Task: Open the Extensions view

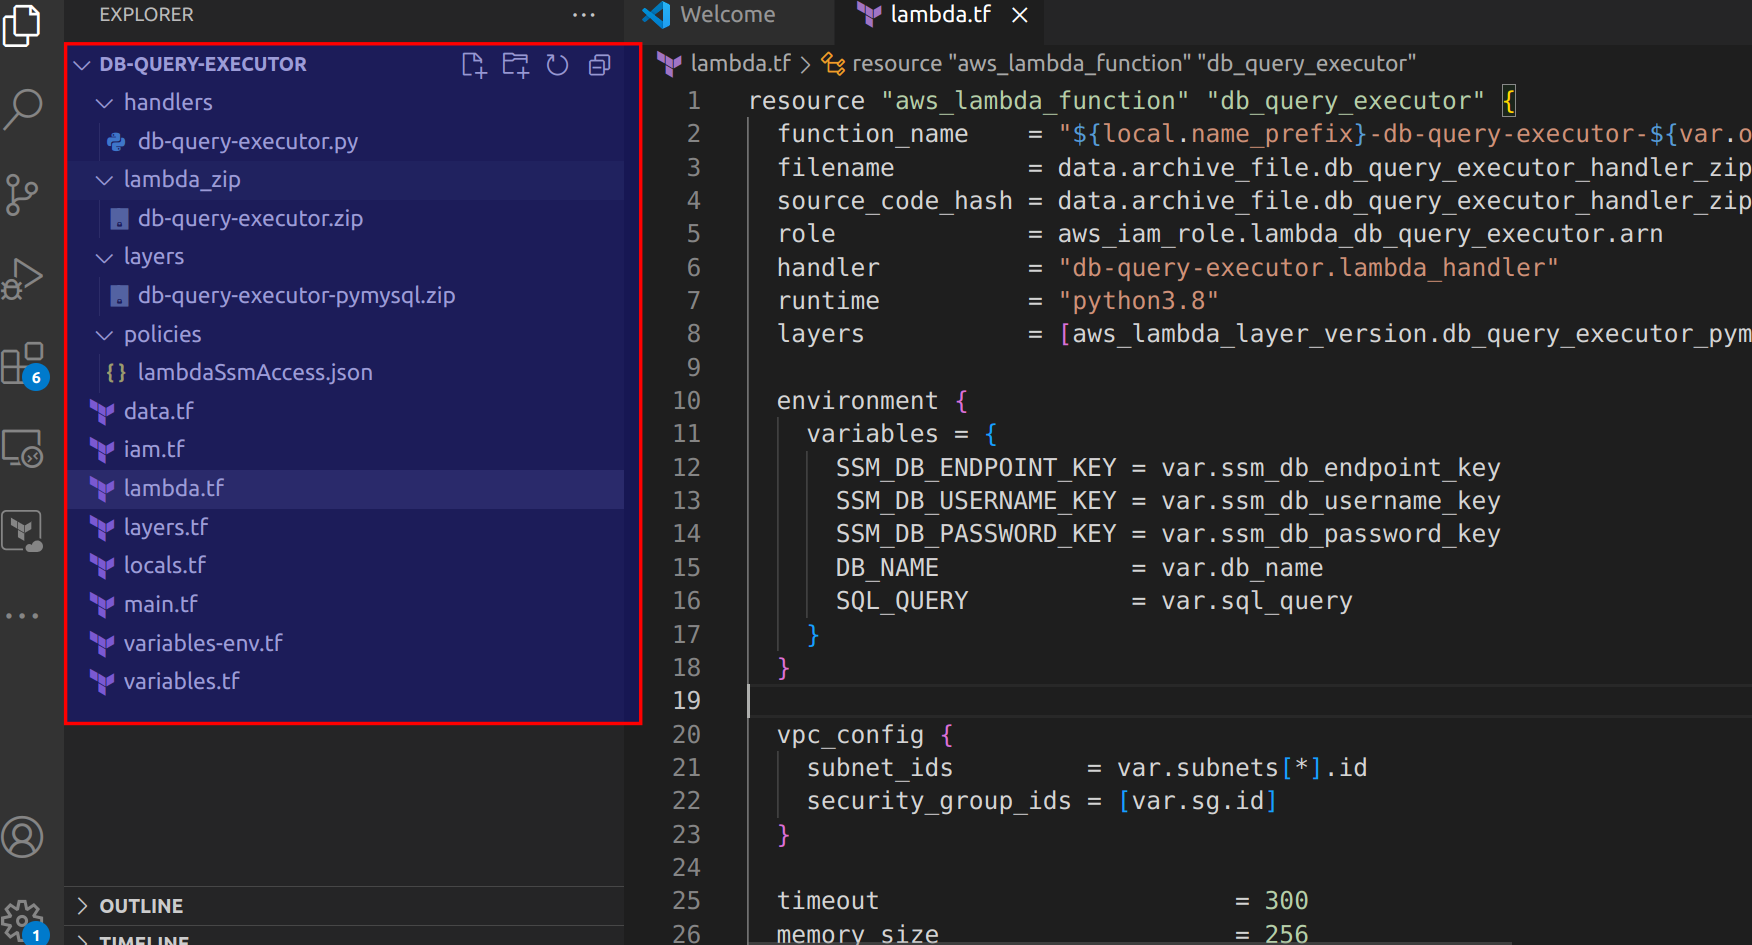Action: [x=23, y=365]
